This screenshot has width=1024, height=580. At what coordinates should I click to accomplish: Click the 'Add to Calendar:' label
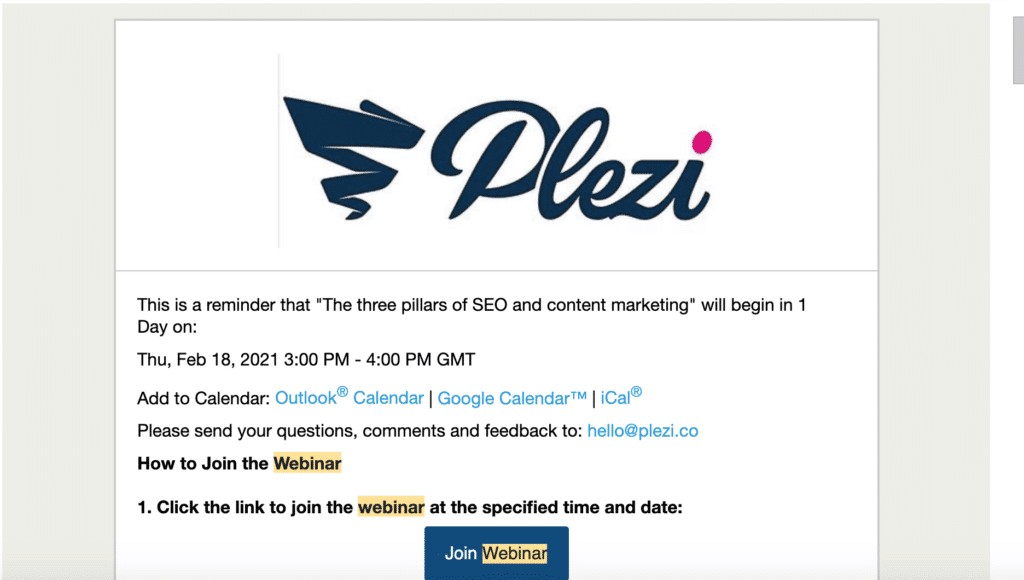[203, 398]
